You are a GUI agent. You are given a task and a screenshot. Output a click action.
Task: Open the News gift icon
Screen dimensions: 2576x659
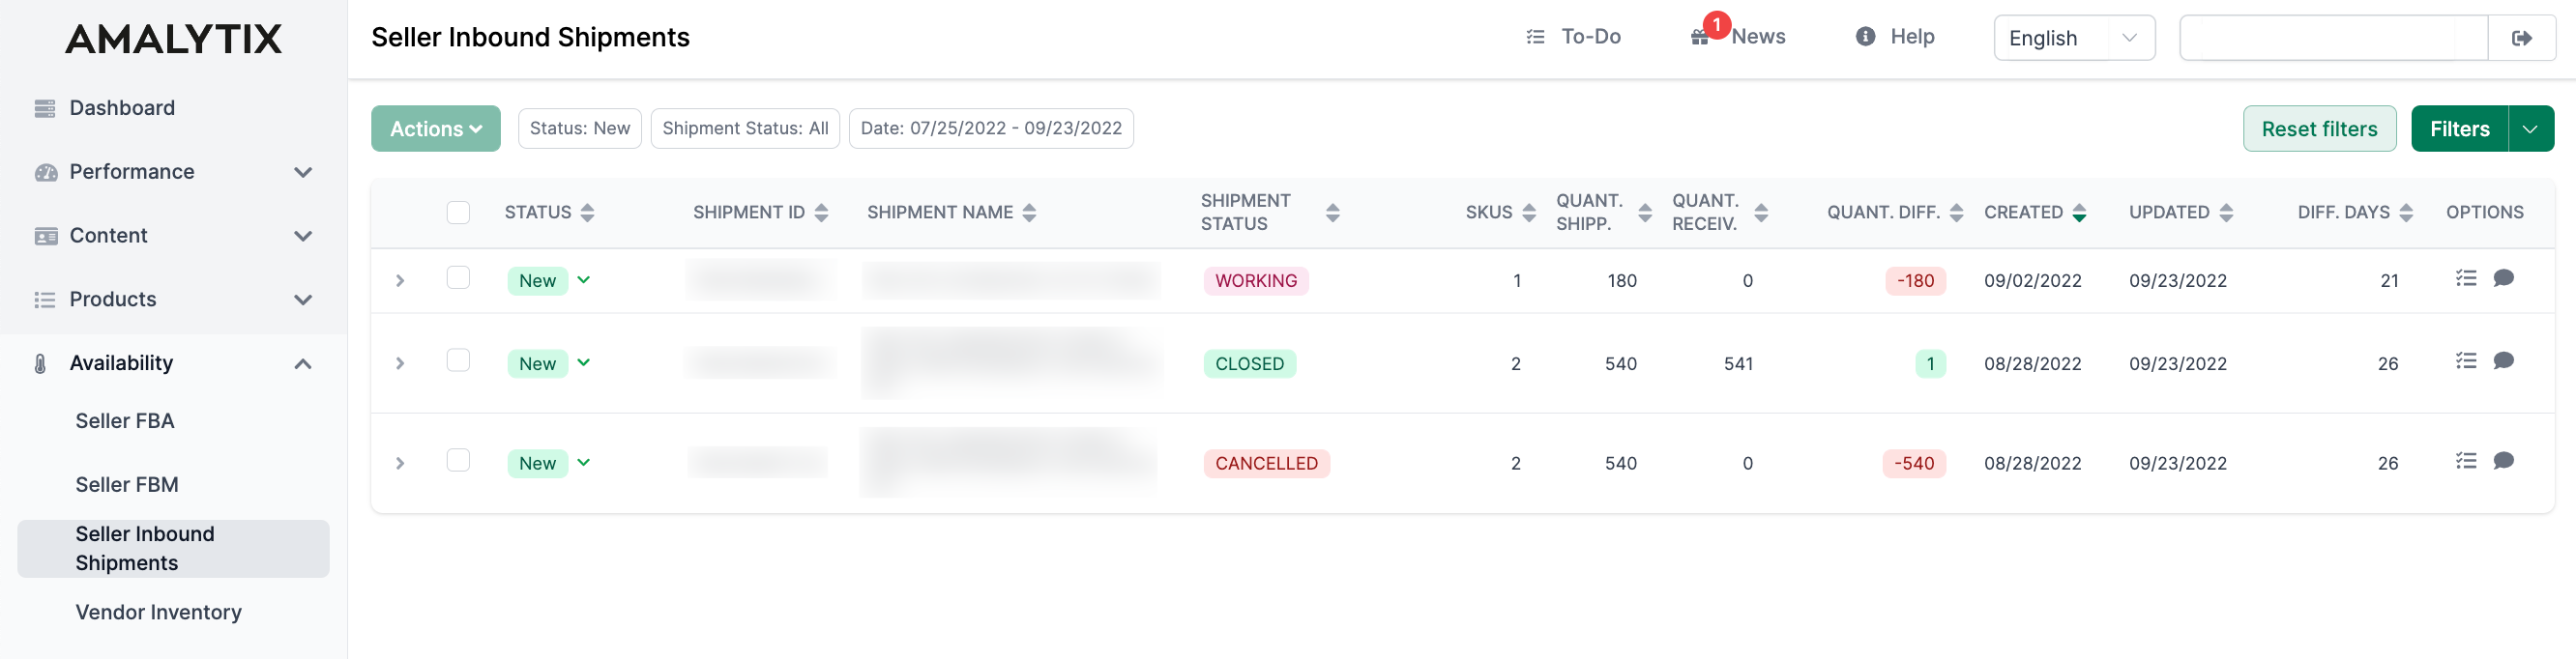1699,38
